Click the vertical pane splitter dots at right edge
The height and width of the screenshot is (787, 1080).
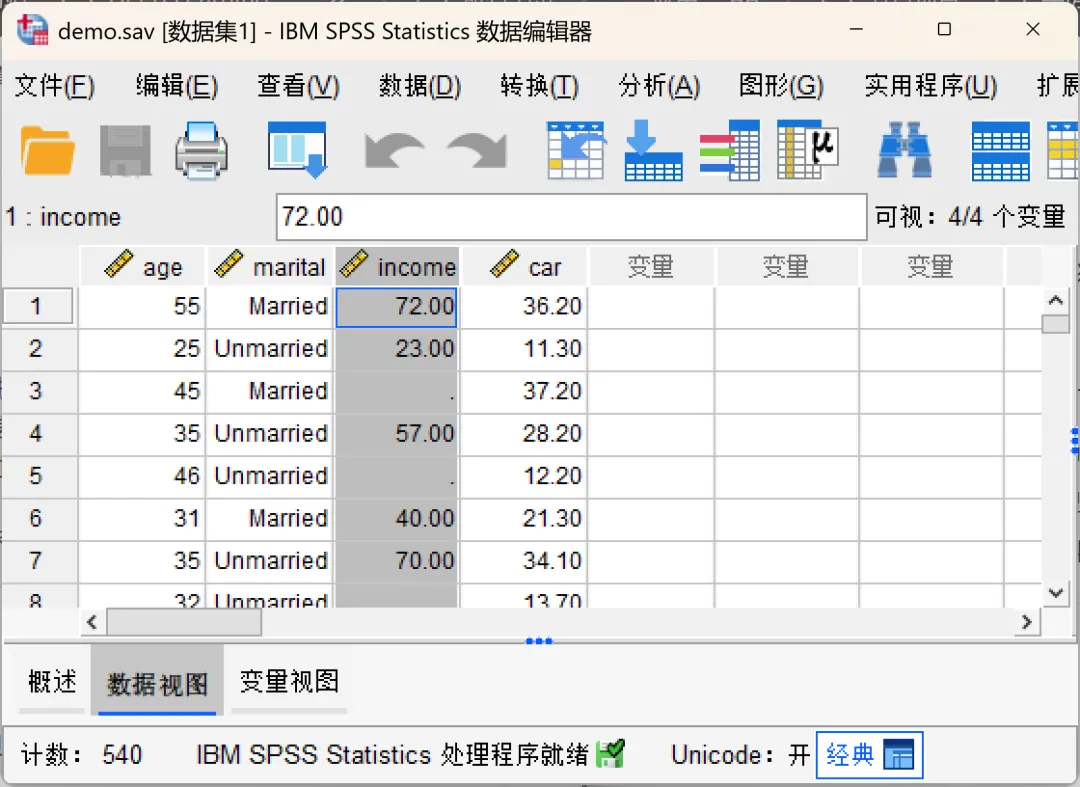pos(1074,441)
